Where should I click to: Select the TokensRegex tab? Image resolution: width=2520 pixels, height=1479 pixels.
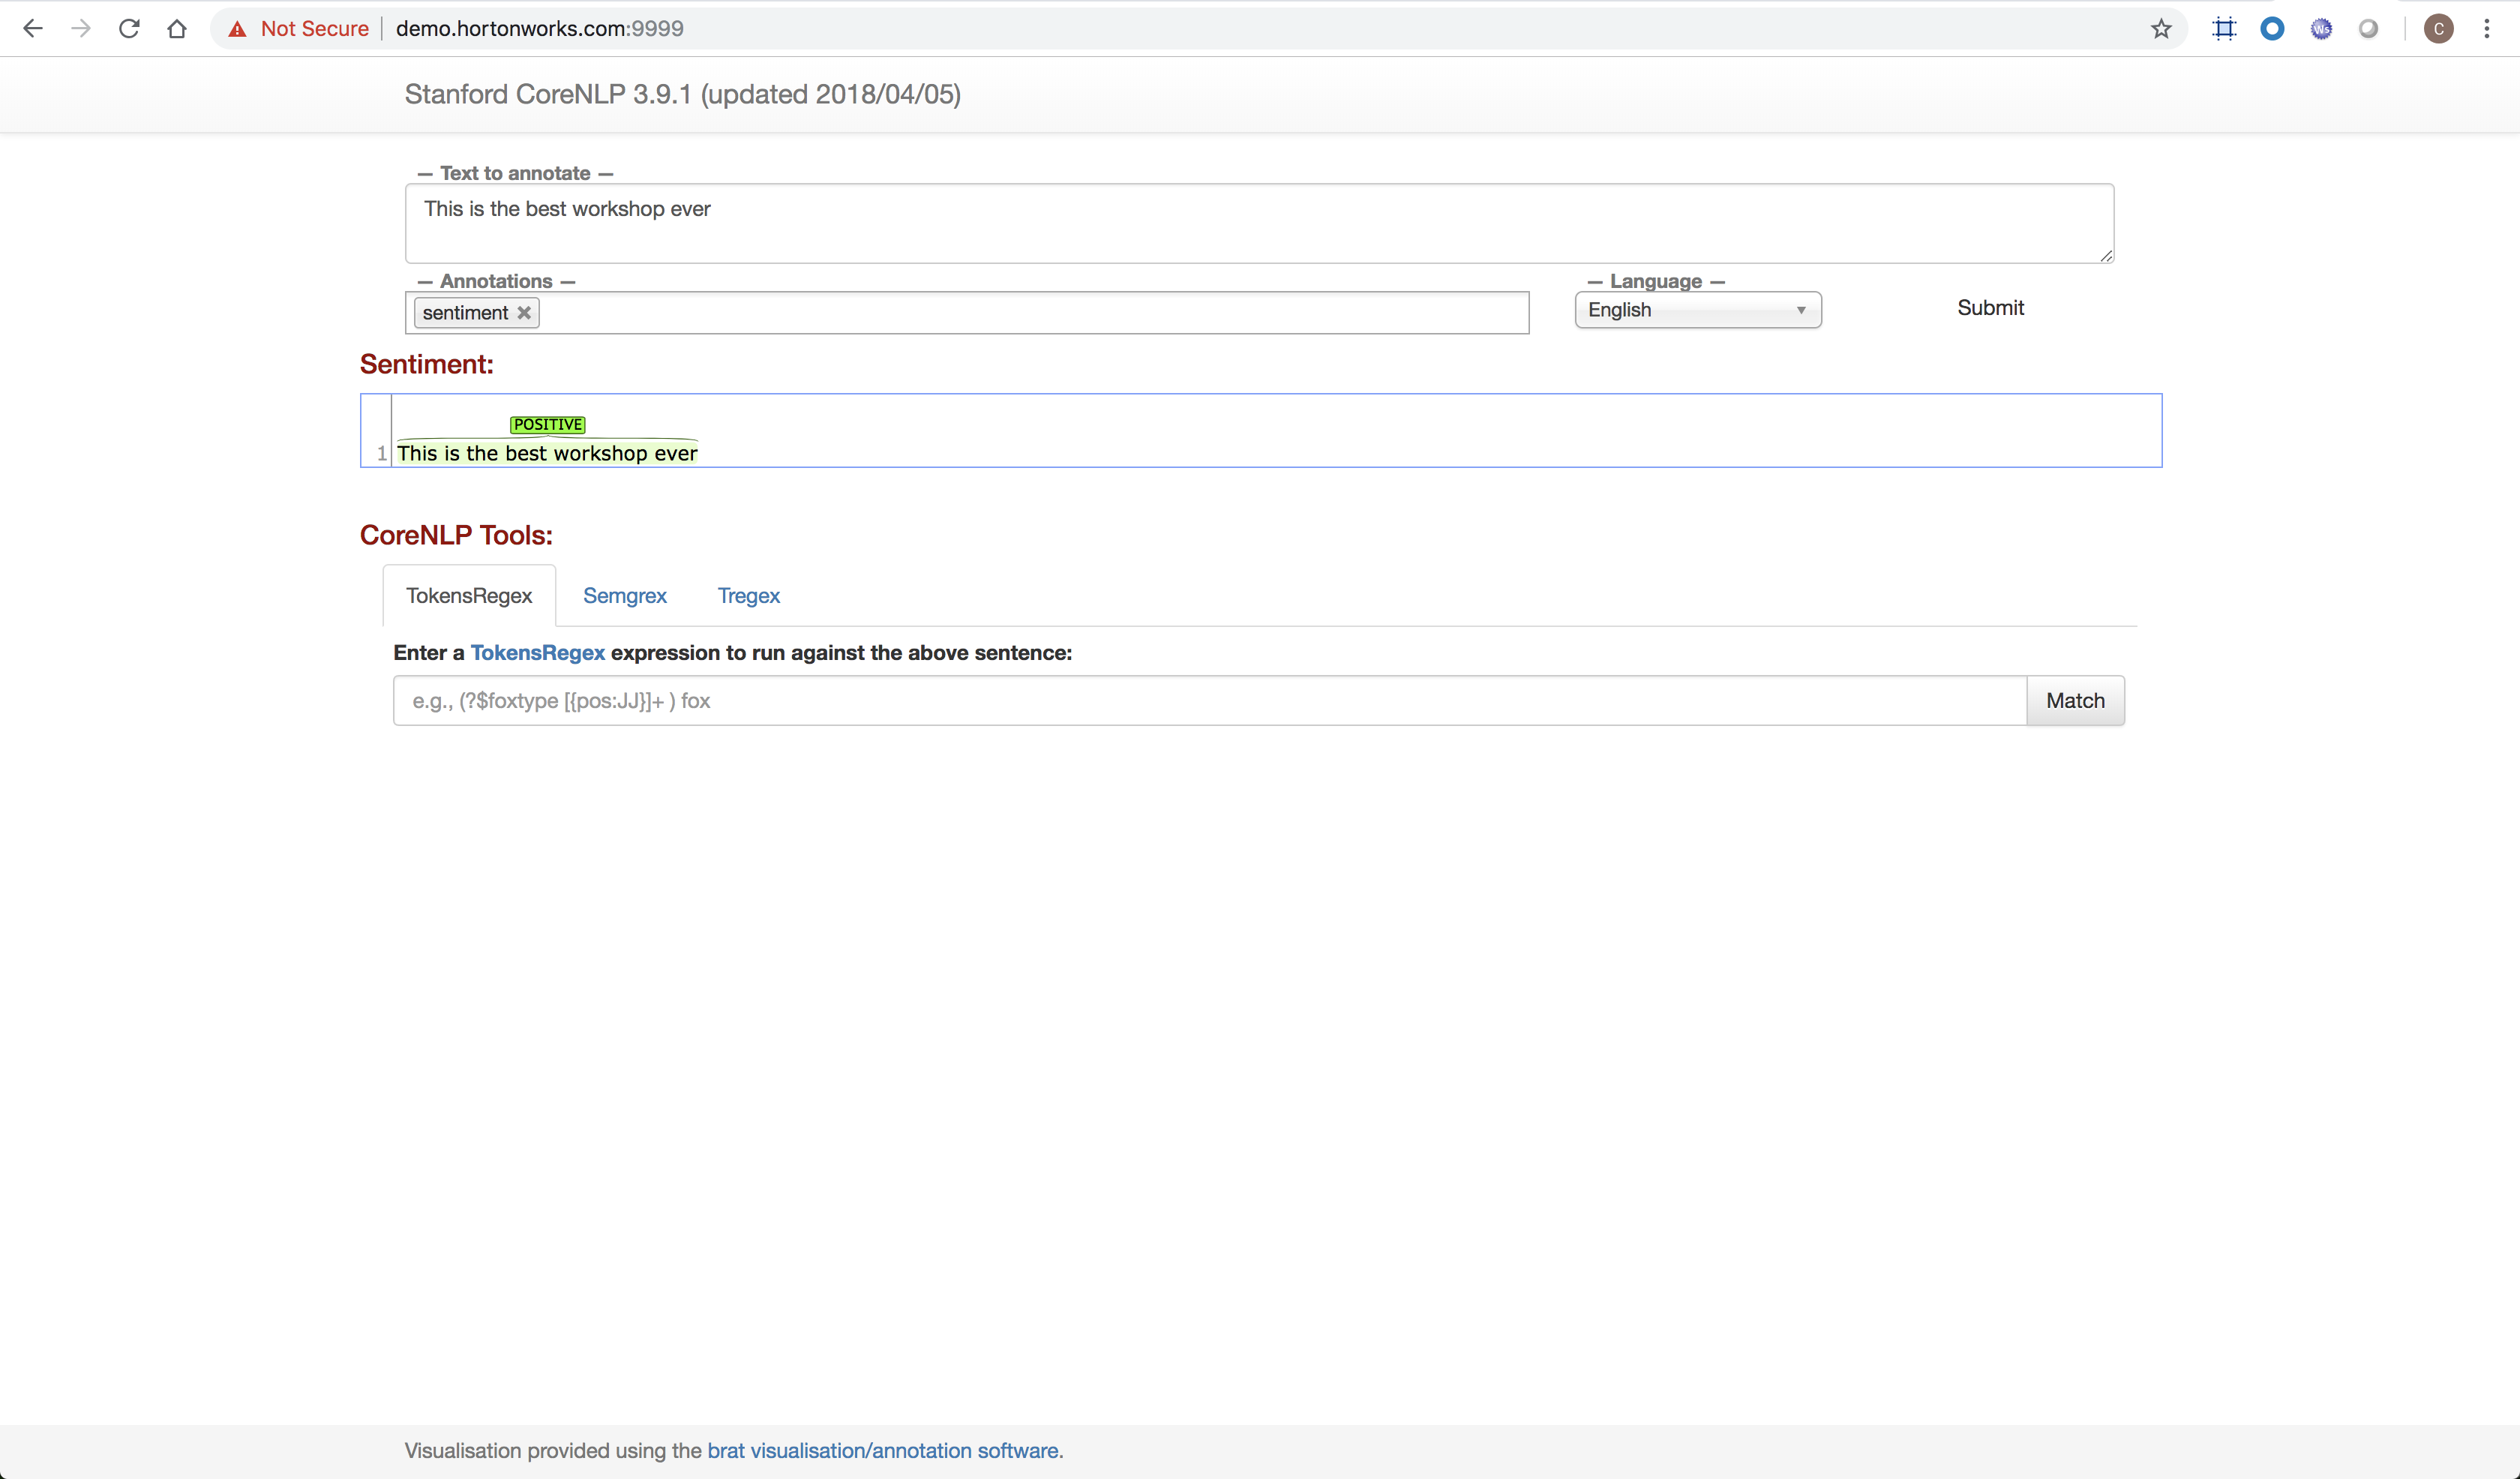[469, 596]
